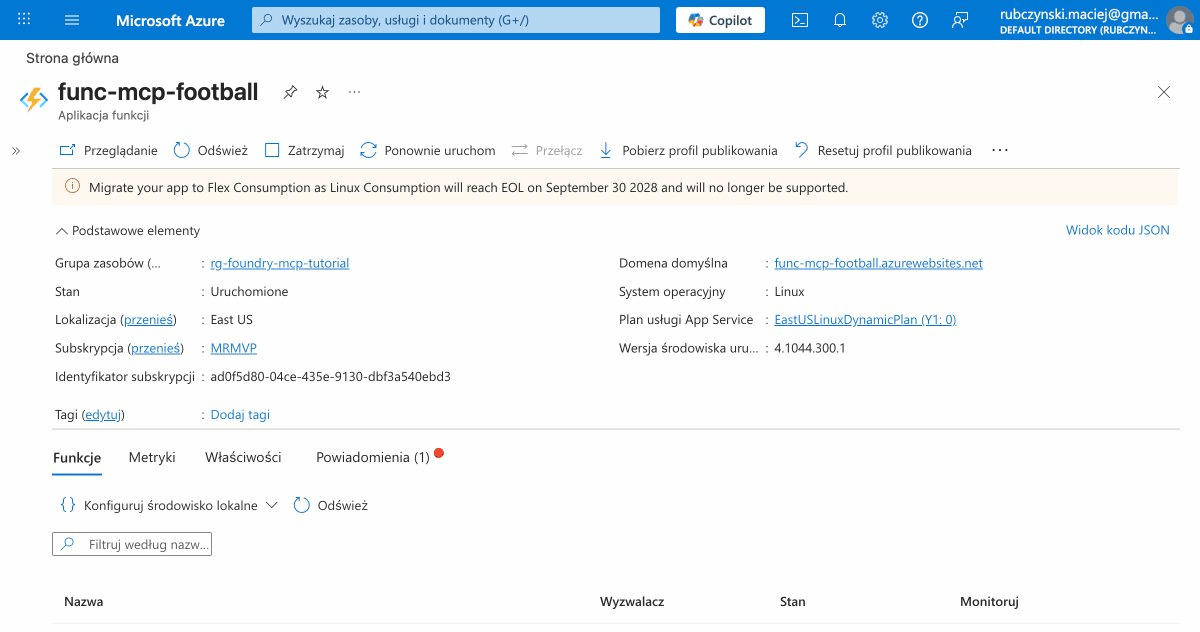
Task: Collapse the Podstawowe elementy section
Action: (128, 230)
